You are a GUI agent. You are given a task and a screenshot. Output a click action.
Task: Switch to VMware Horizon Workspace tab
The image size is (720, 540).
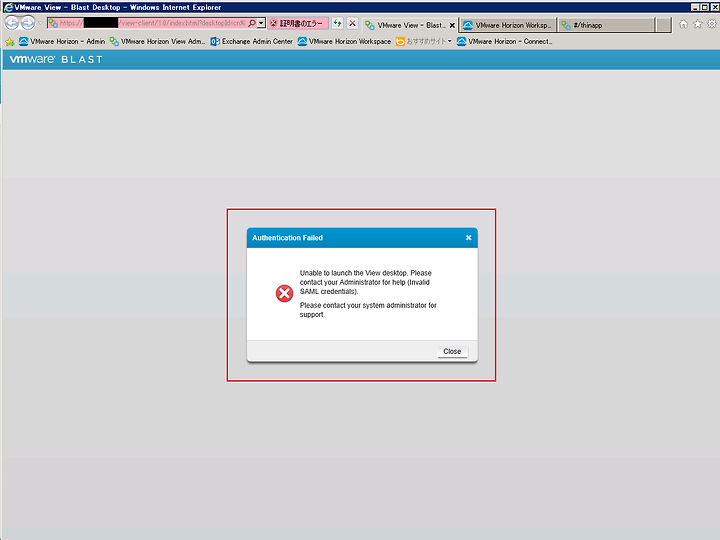pyautogui.click(x=507, y=25)
